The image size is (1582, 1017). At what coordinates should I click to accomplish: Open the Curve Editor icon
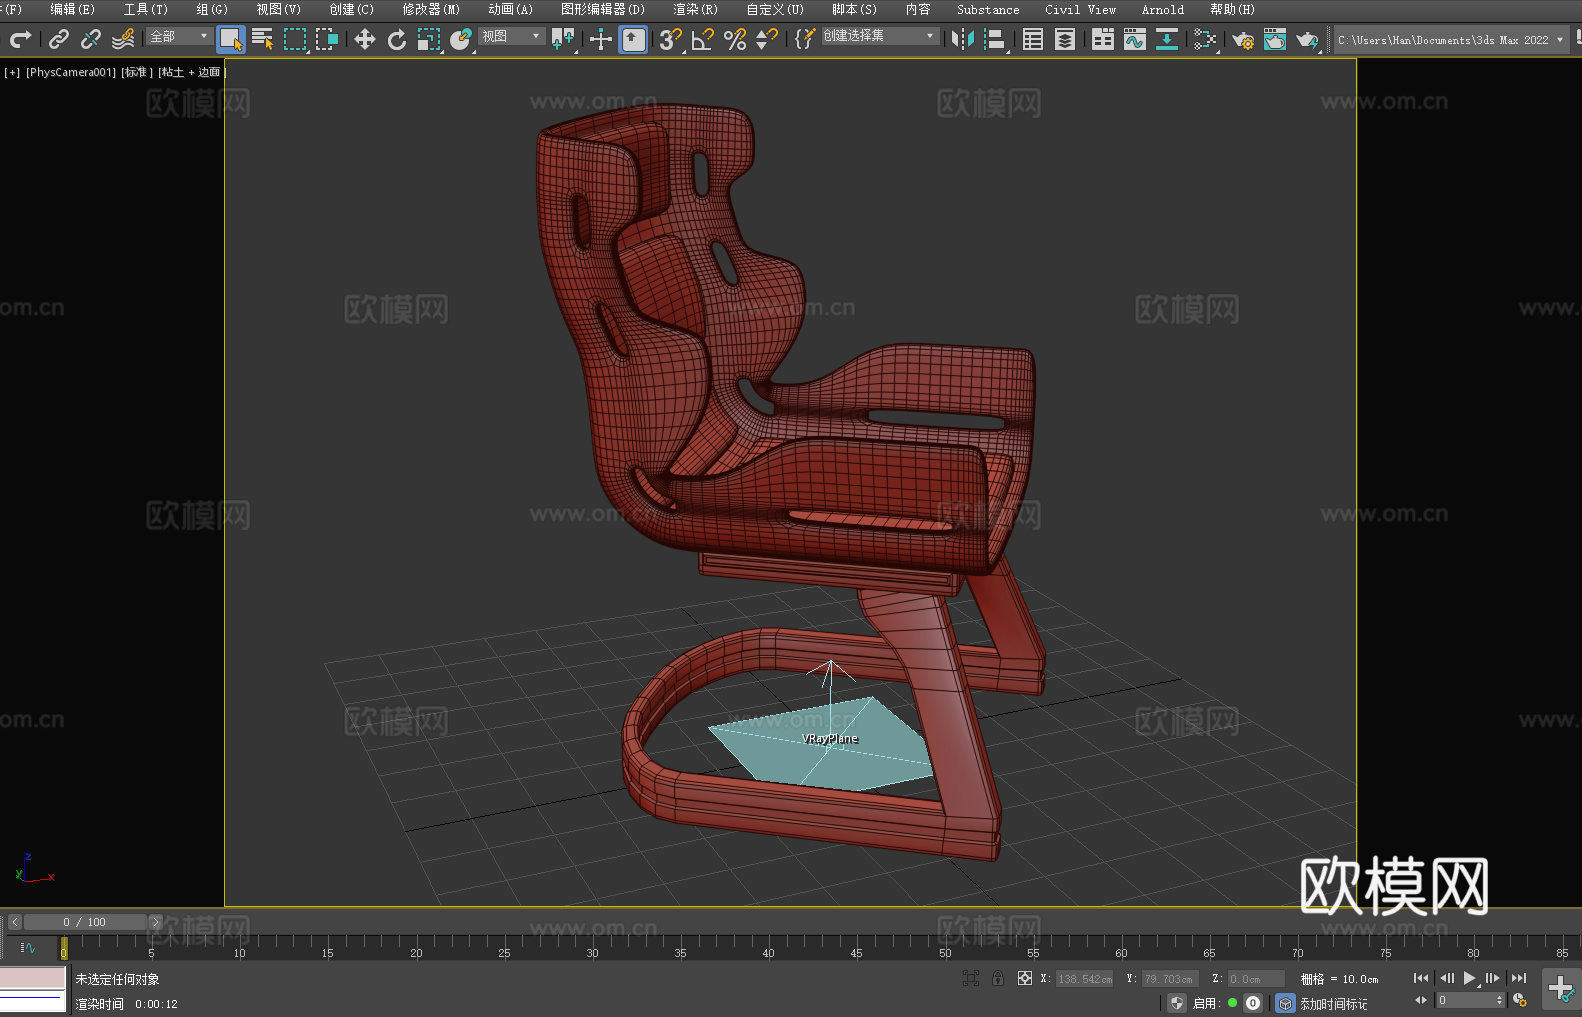tap(1135, 39)
